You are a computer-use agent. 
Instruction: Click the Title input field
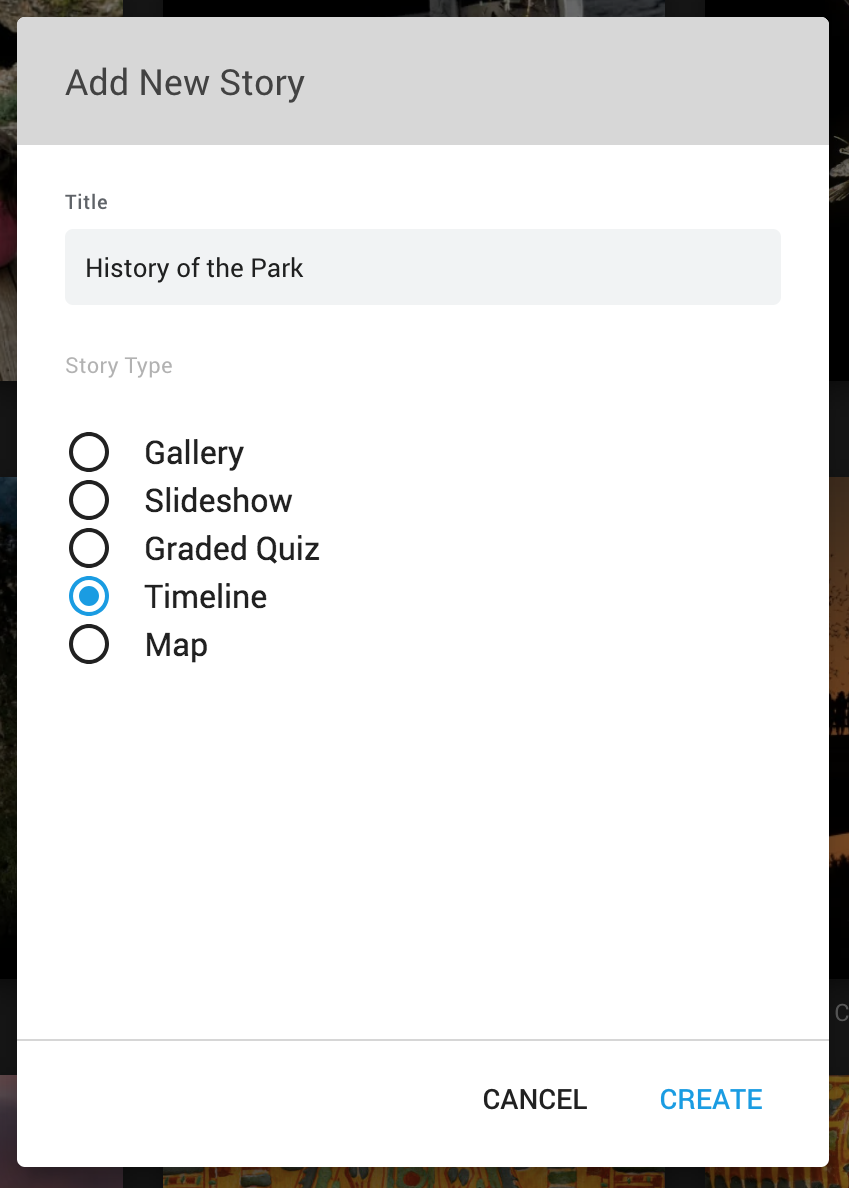click(423, 267)
